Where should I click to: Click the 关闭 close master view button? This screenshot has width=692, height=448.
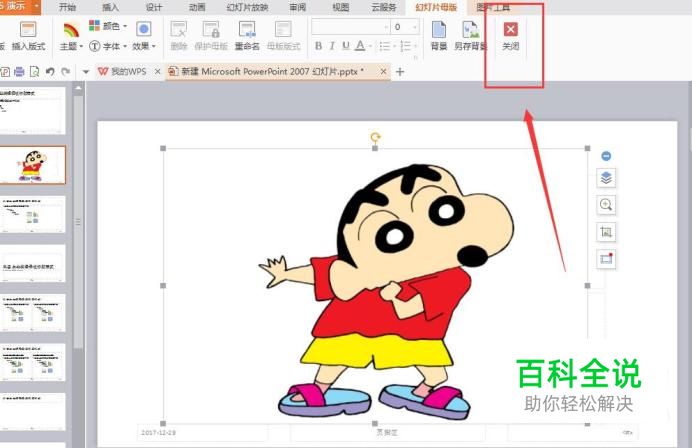511,36
